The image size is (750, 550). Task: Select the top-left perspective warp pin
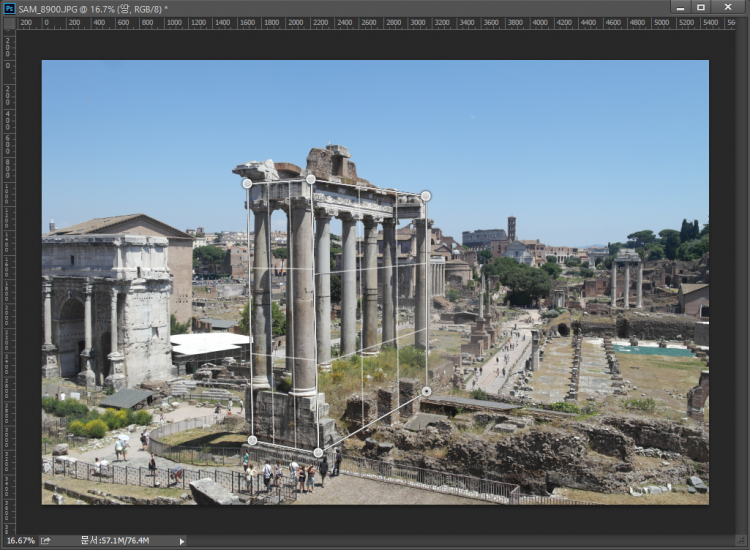[247, 184]
